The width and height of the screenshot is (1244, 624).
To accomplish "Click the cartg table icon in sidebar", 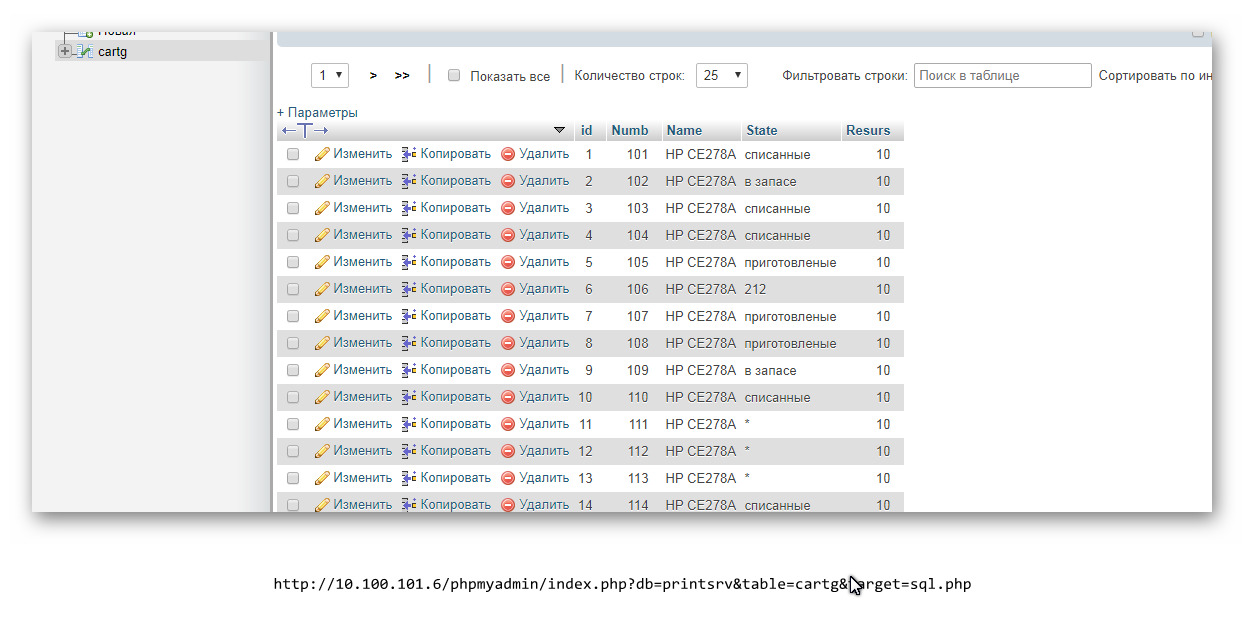I will point(86,51).
